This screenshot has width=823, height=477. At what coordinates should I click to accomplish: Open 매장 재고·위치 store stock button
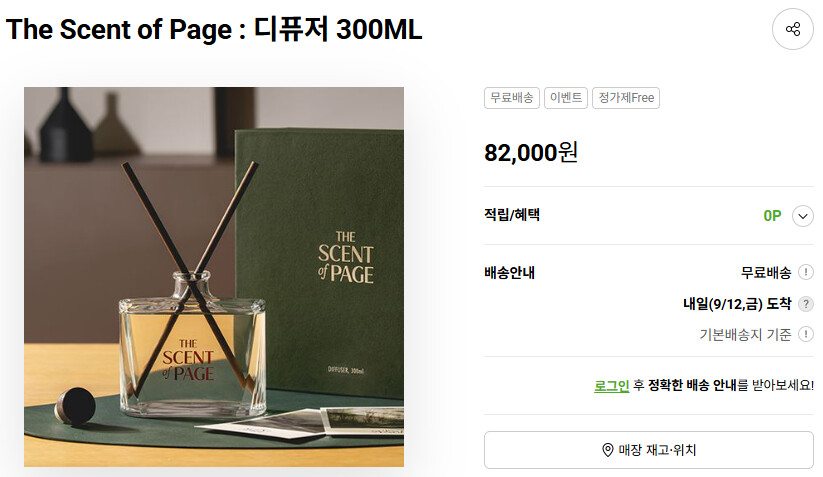pyautogui.click(x=649, y=450)
